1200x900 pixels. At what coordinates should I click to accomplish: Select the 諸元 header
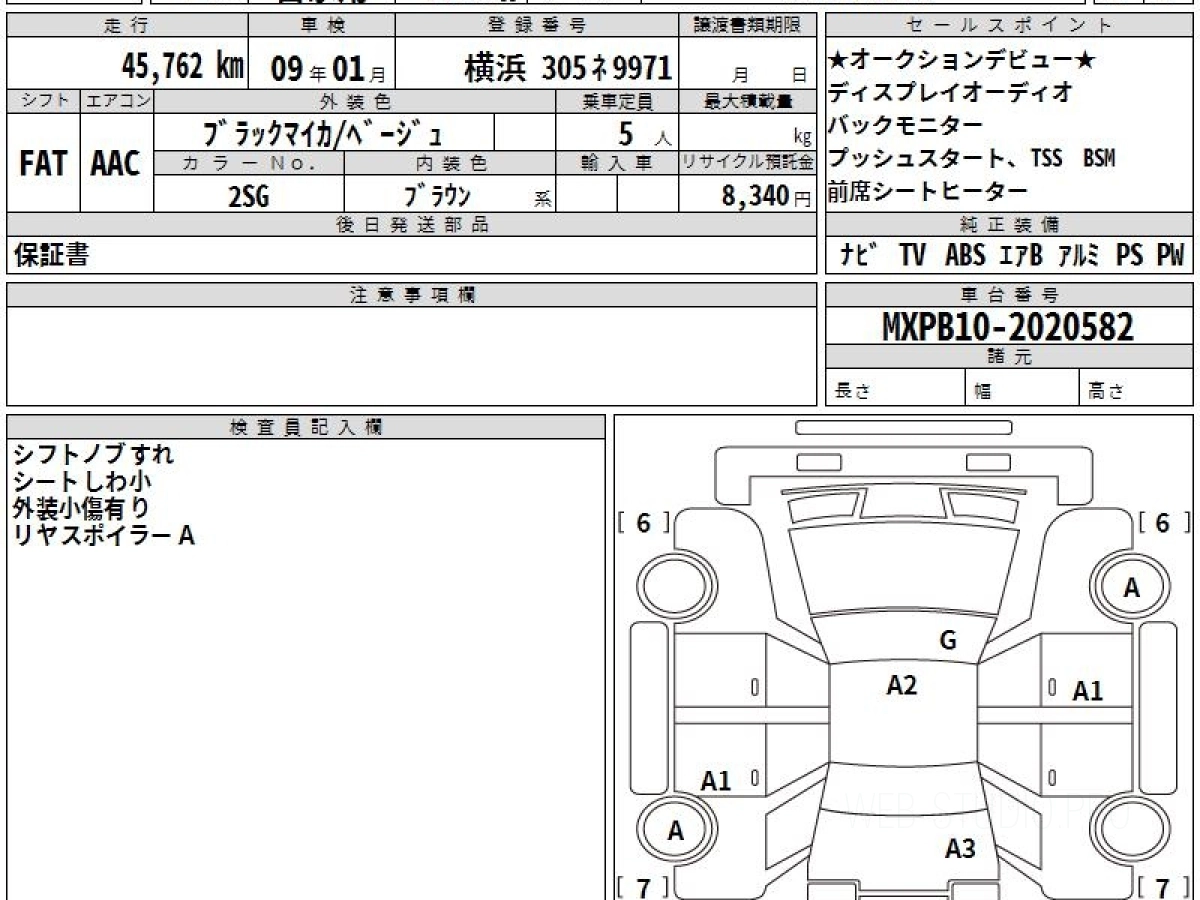click(1009, 358)
